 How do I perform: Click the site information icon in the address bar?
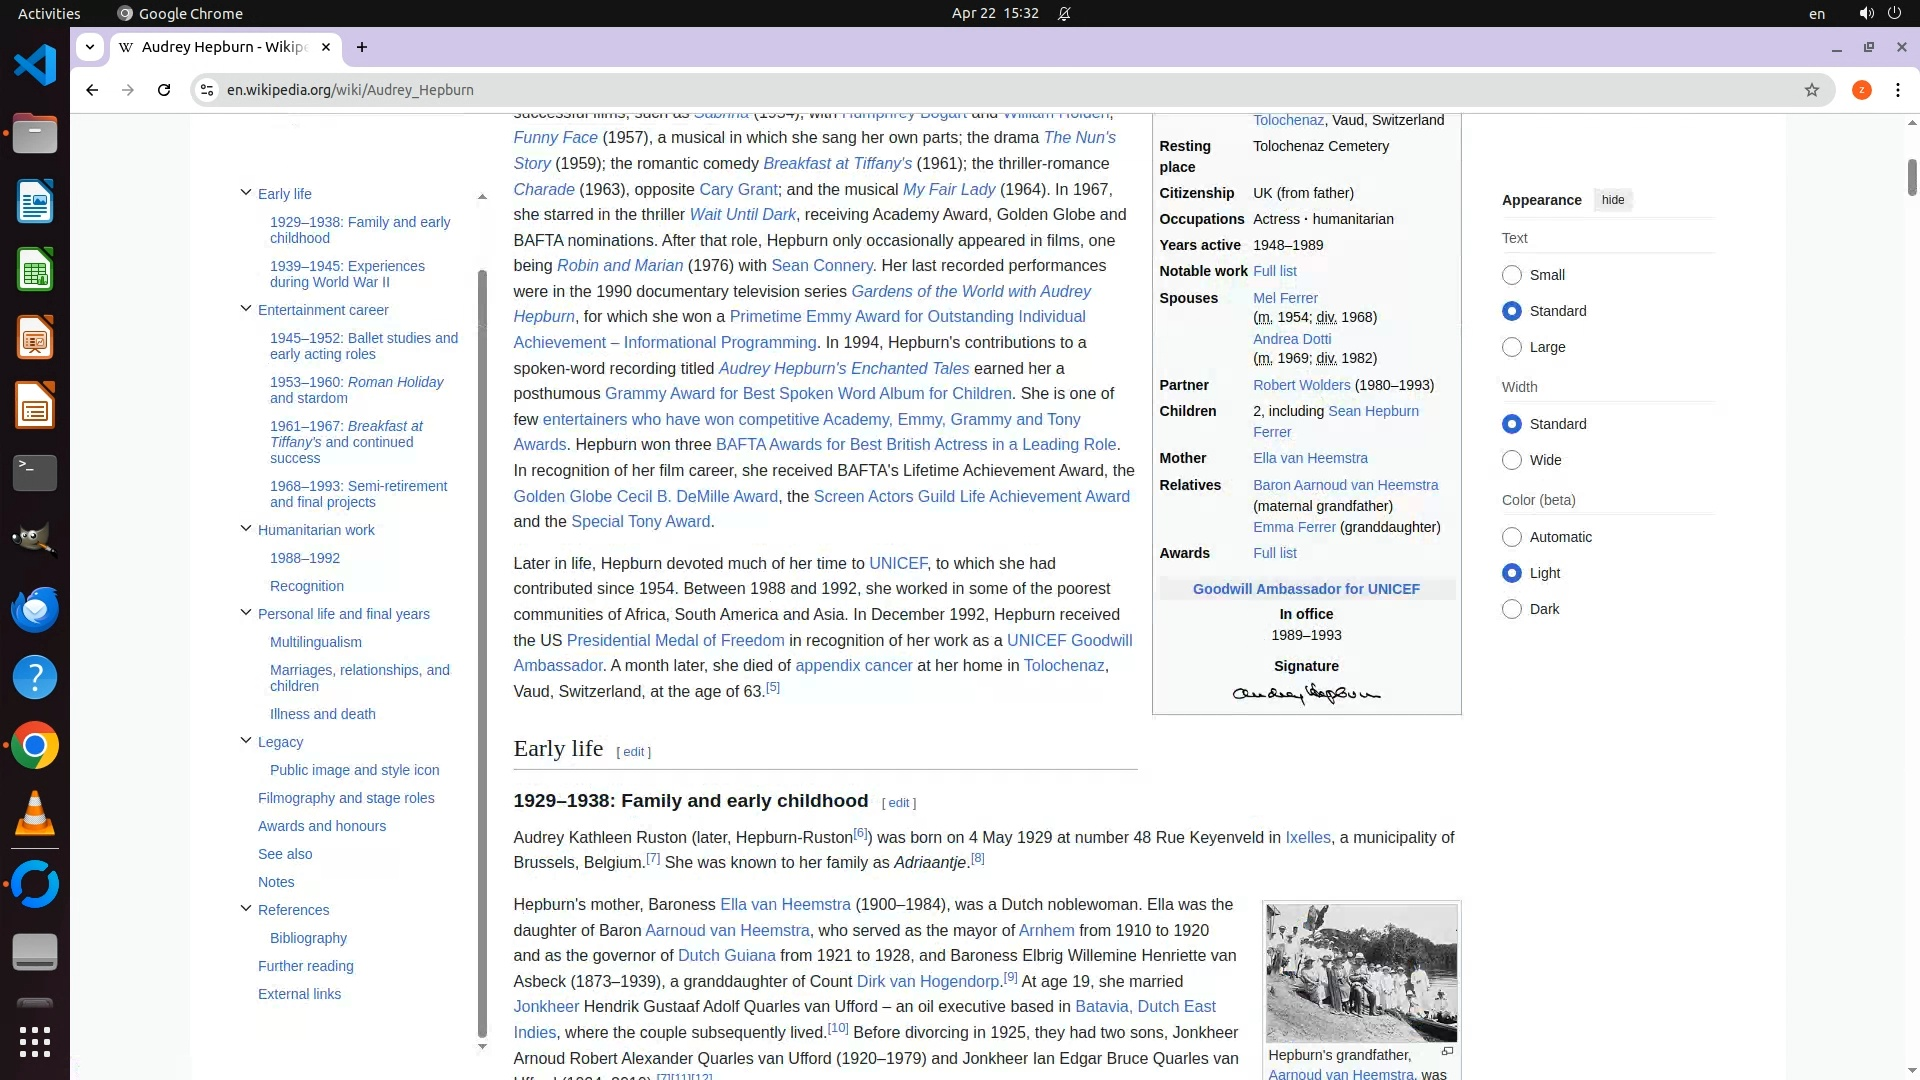tap(207, 90)
